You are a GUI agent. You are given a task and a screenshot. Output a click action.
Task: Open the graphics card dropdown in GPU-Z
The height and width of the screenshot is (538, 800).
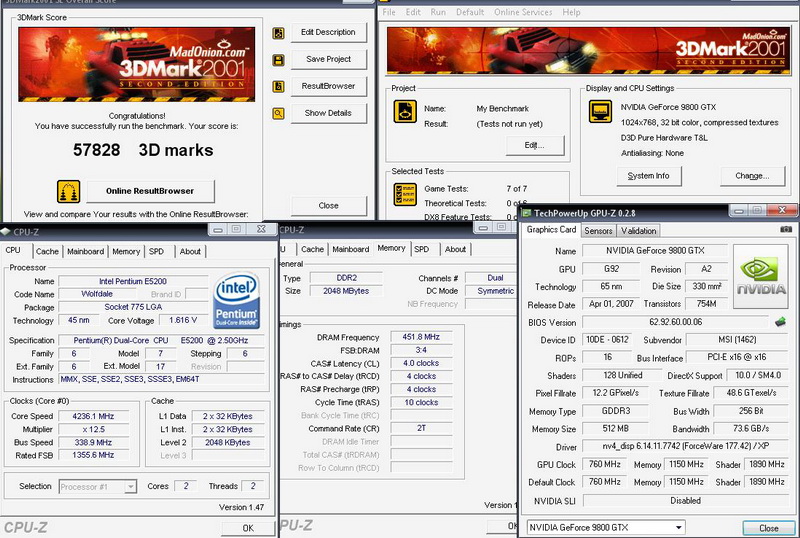click(x=679, y=527)
